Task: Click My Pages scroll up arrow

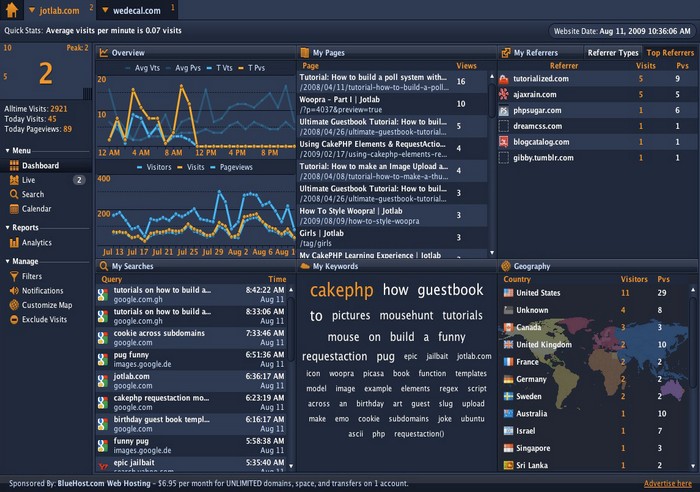Action: (492, 77)
